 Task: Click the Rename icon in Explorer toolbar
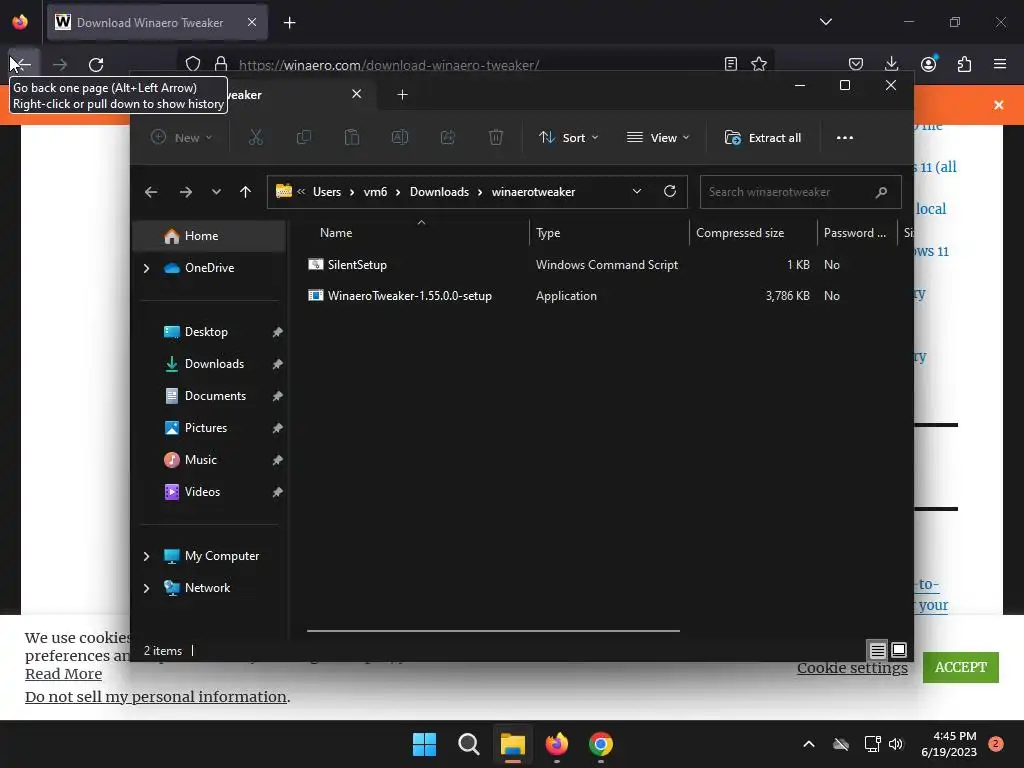(x=400, y=137)
